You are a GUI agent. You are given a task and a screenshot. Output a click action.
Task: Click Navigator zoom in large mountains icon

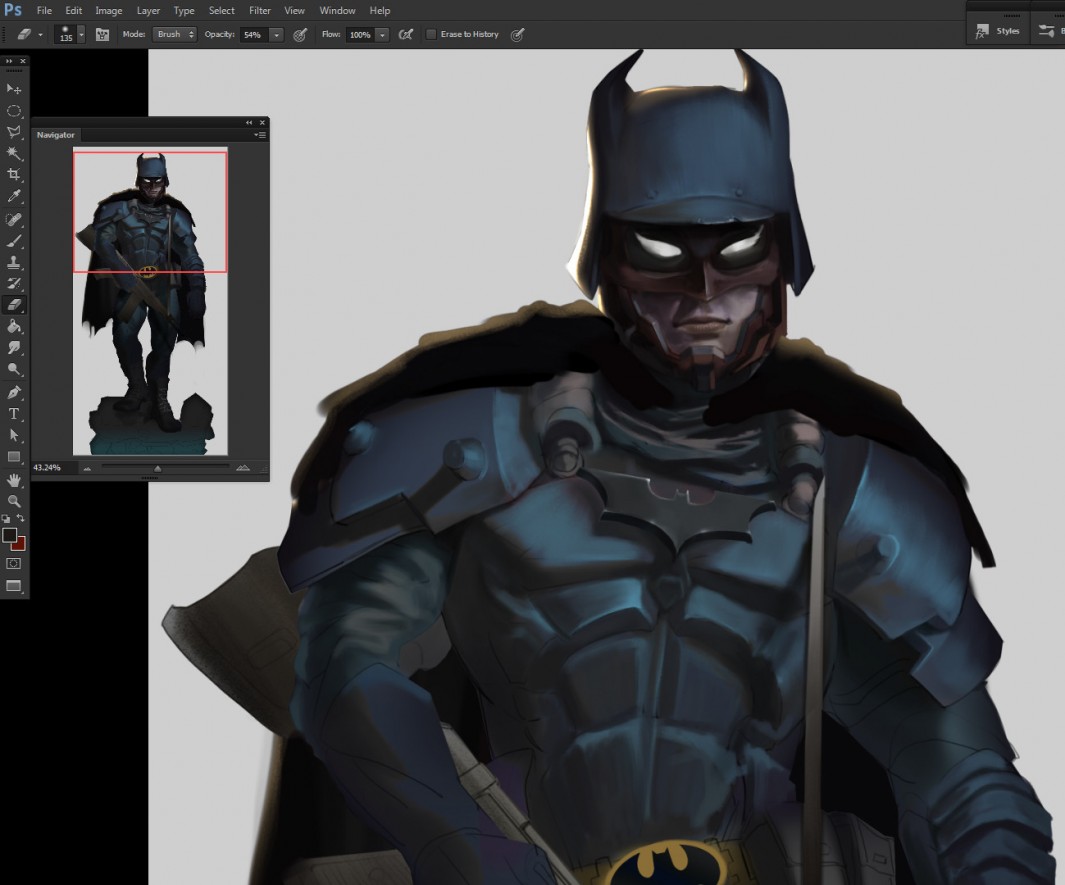[242, 467]
